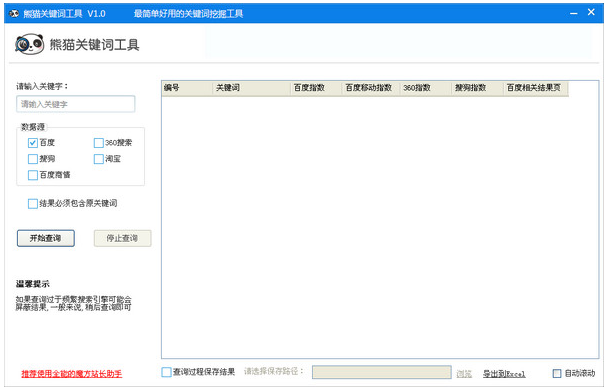Screen dimensions: 608x392
Task: Check the 搜狗 data source box
Action: [33, 159]
